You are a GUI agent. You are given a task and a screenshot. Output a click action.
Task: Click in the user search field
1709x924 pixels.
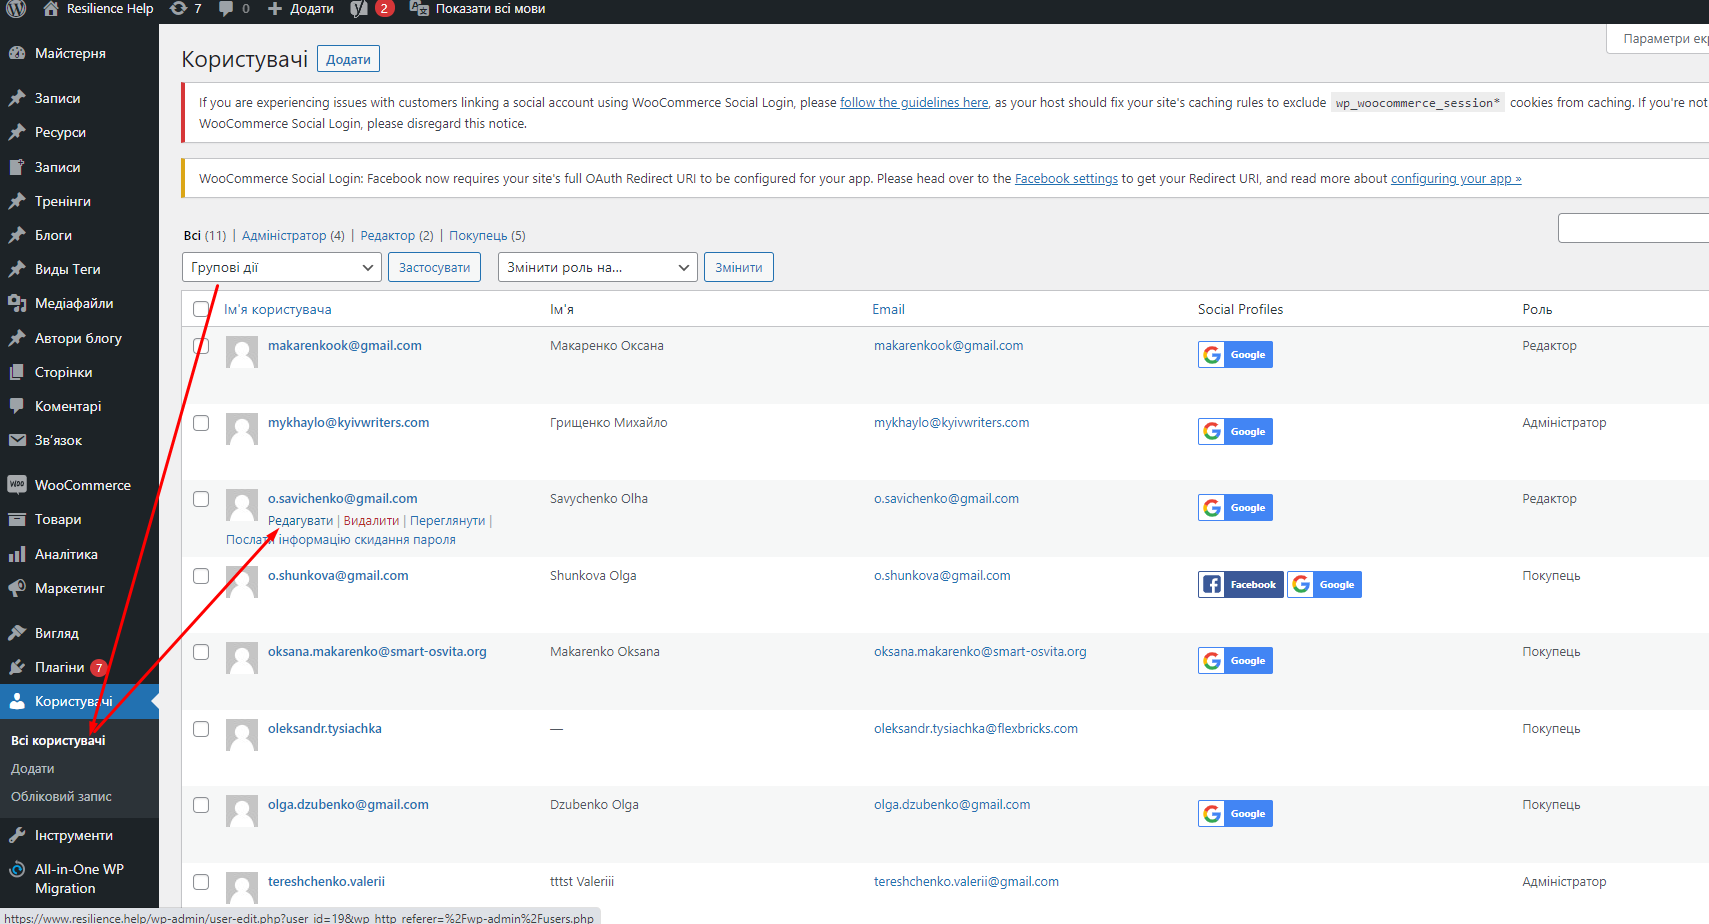pos(1633,228)
